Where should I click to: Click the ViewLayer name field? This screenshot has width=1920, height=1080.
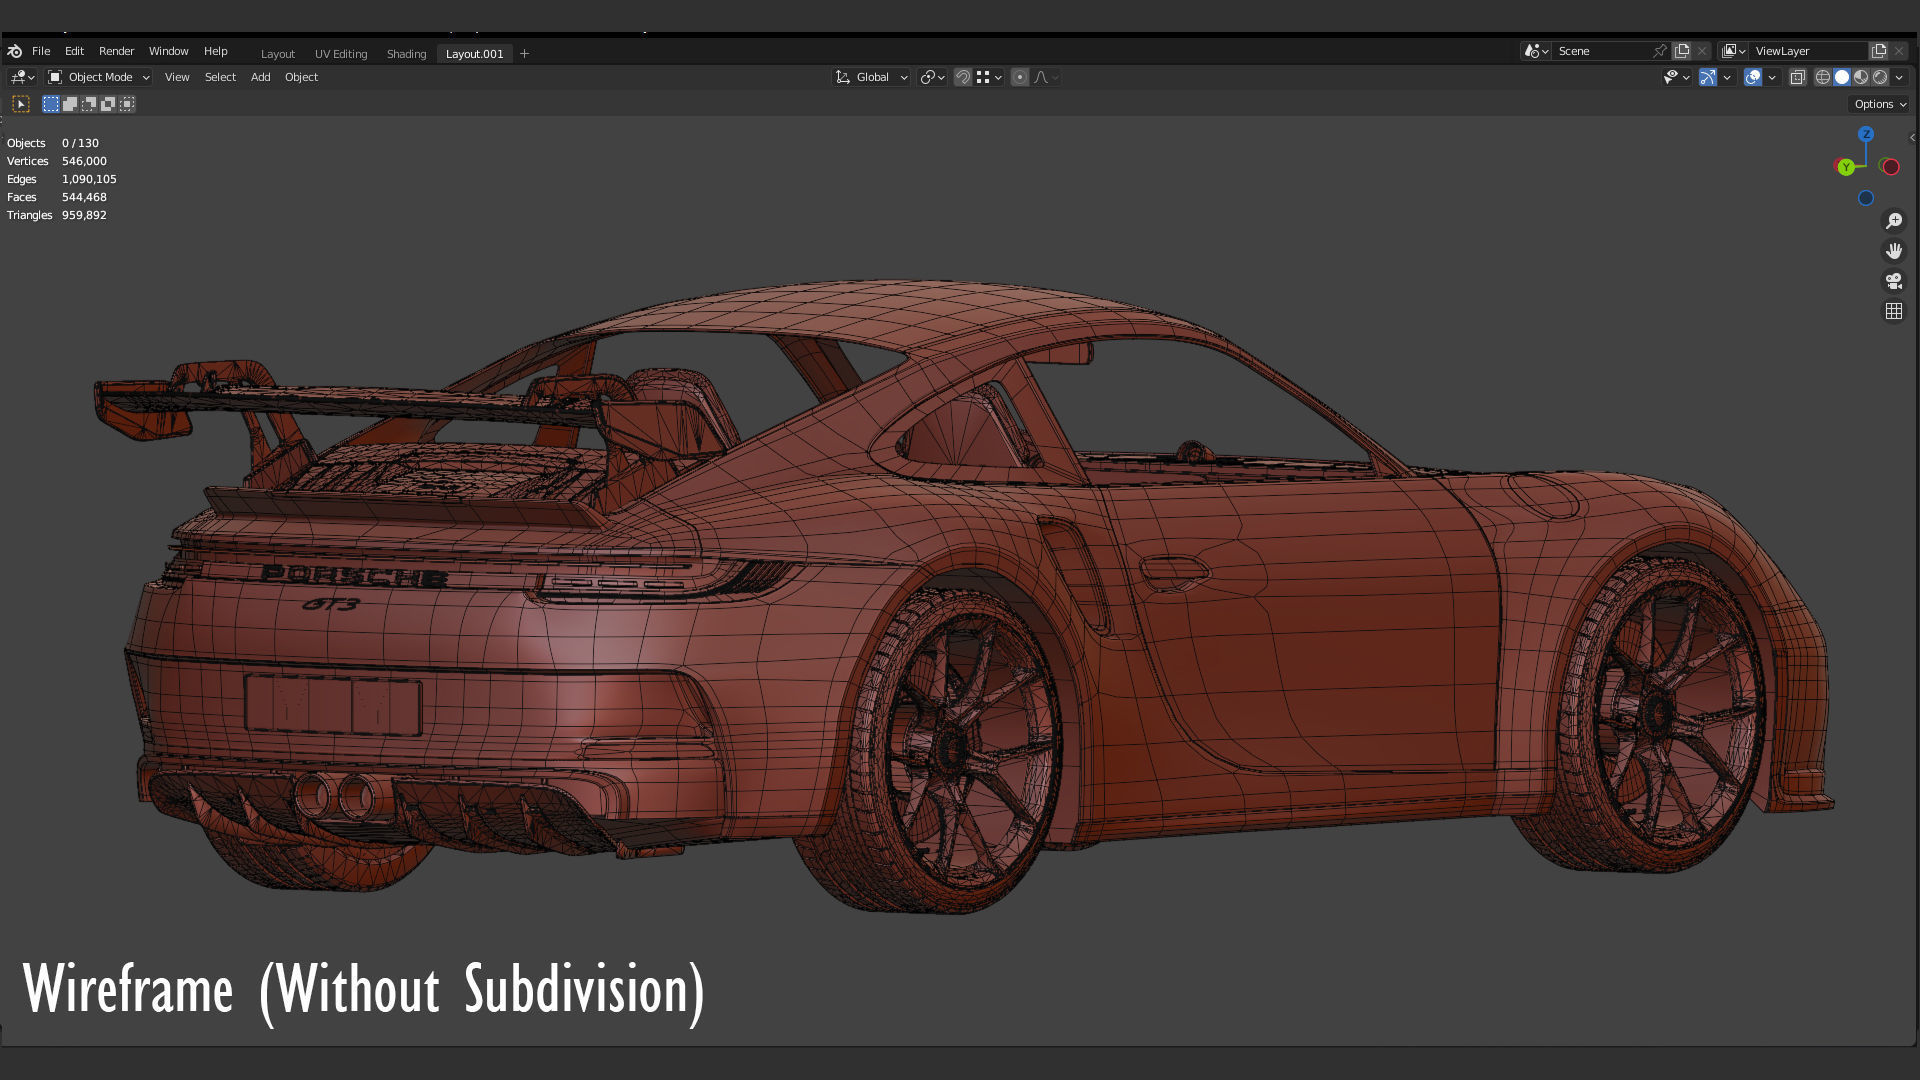click(x=1809, y=51)
